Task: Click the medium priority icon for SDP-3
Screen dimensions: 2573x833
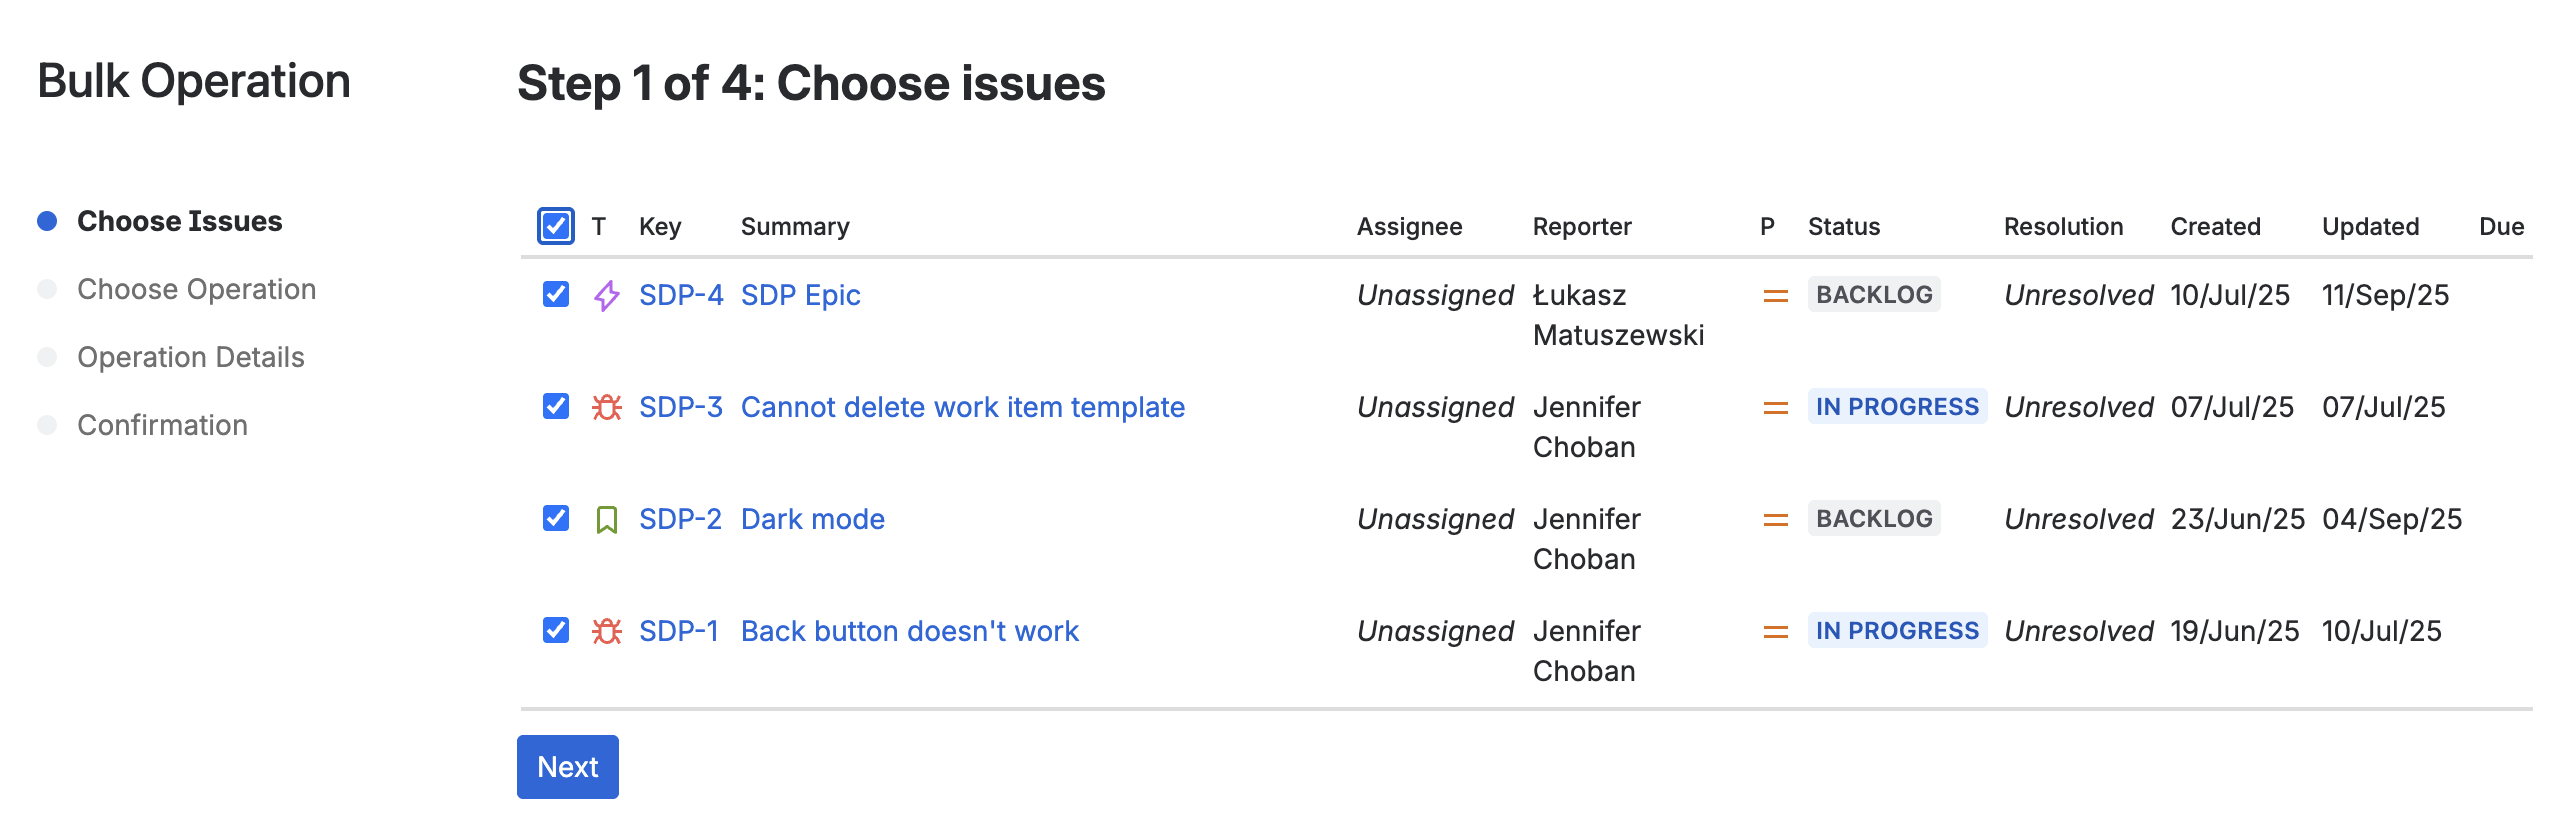Action: (x=1775, y=407)
